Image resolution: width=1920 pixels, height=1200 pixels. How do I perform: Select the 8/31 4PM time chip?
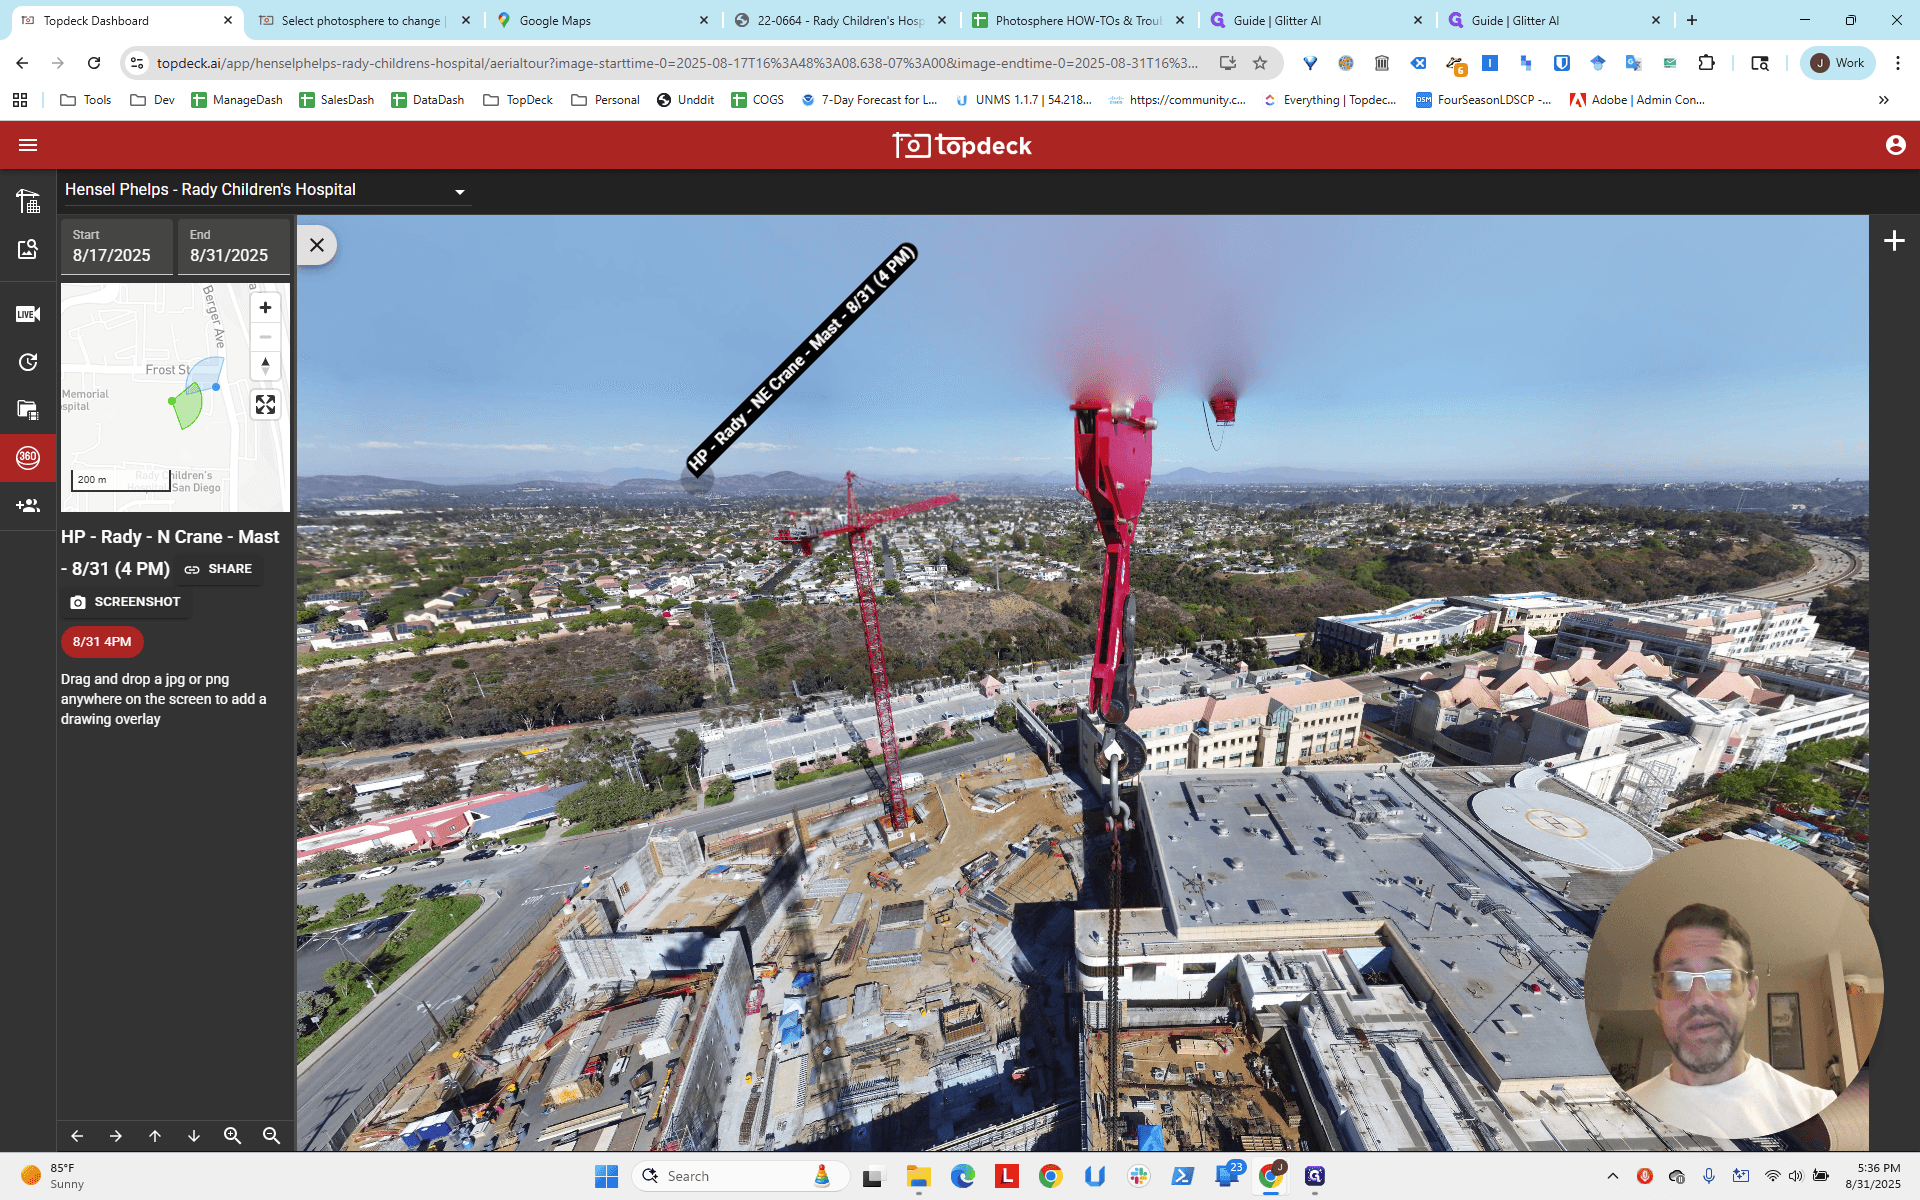point(102,642)
